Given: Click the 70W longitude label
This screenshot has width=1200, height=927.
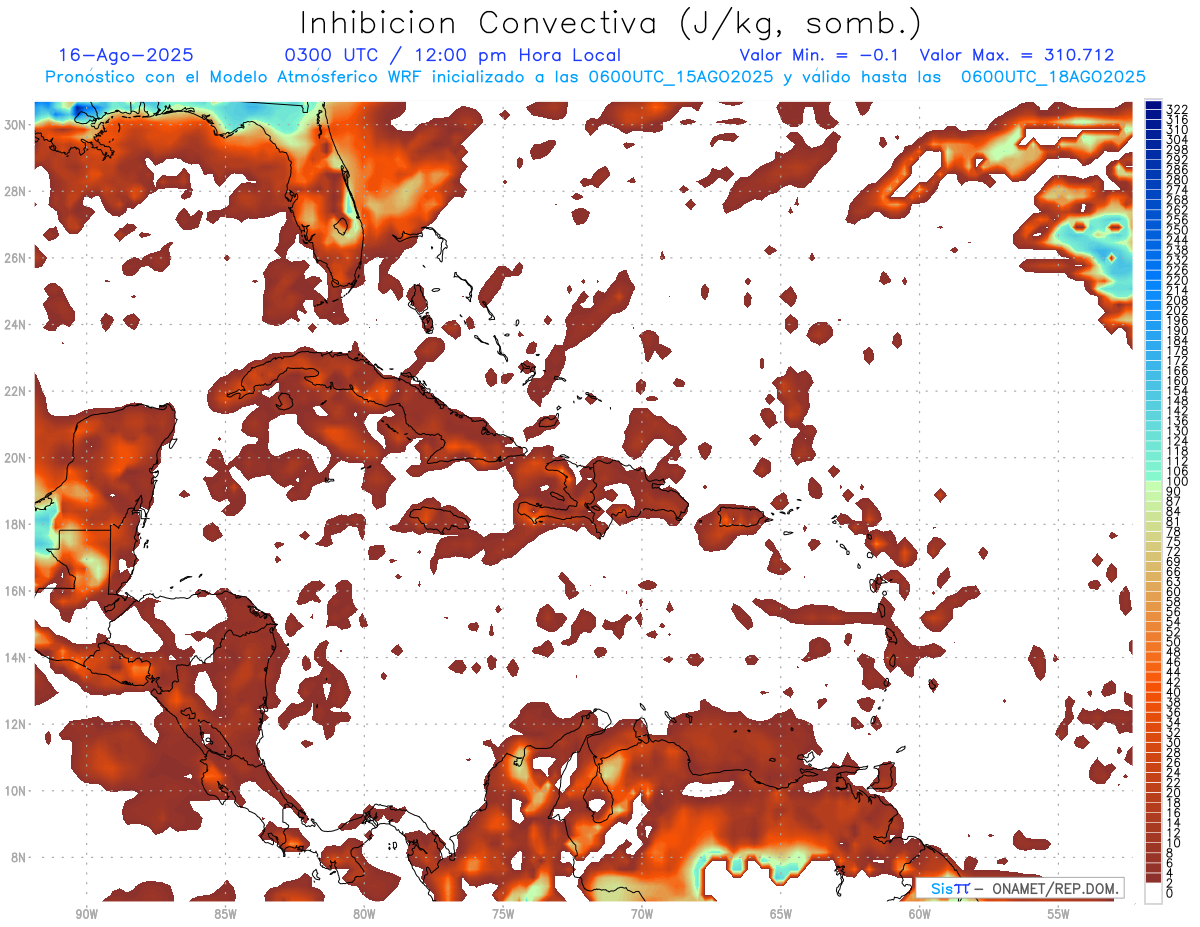Looking at the screenshot, I should [642, 914].
